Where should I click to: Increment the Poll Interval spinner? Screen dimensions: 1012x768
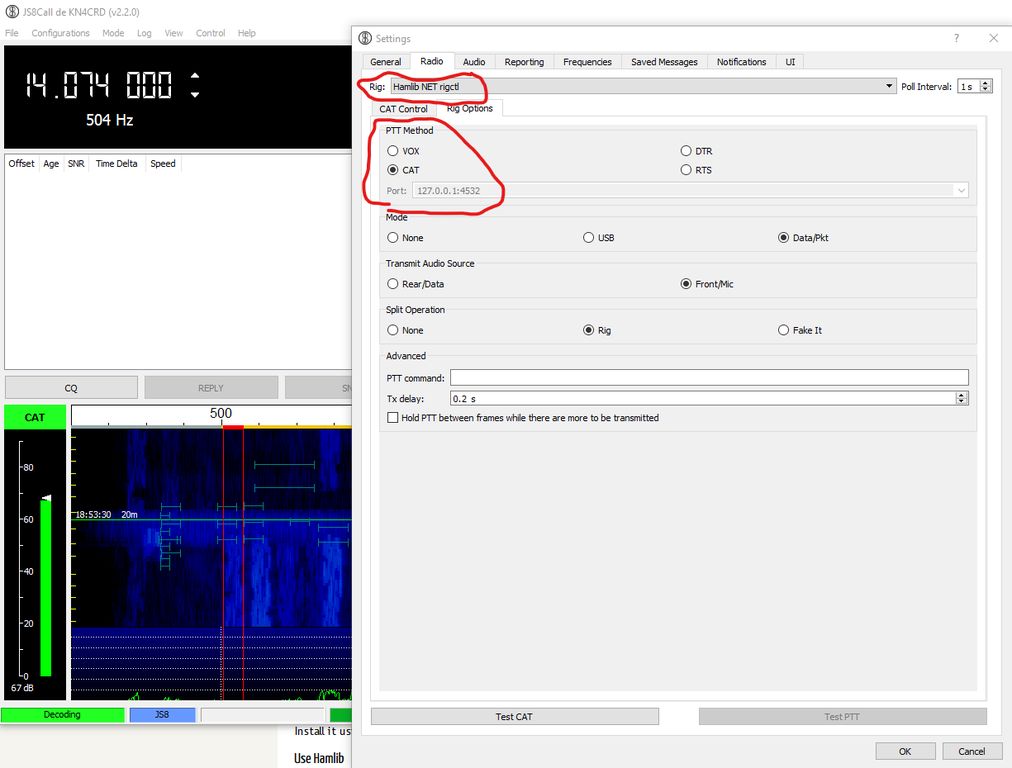986,83
